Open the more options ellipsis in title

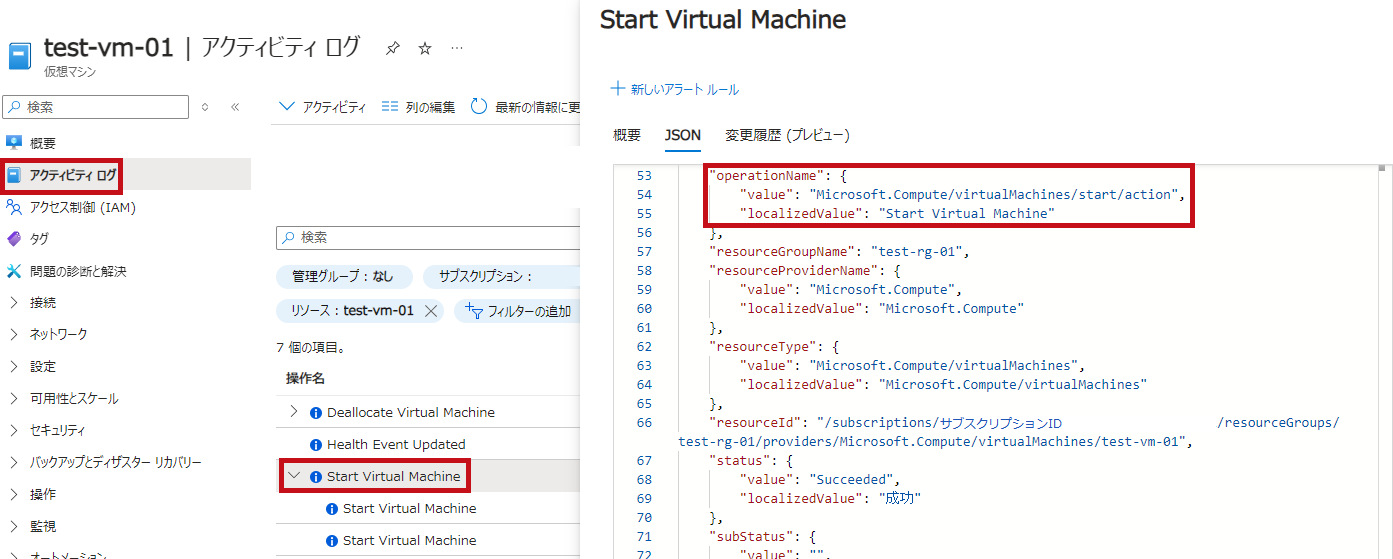tap(457, 48)
